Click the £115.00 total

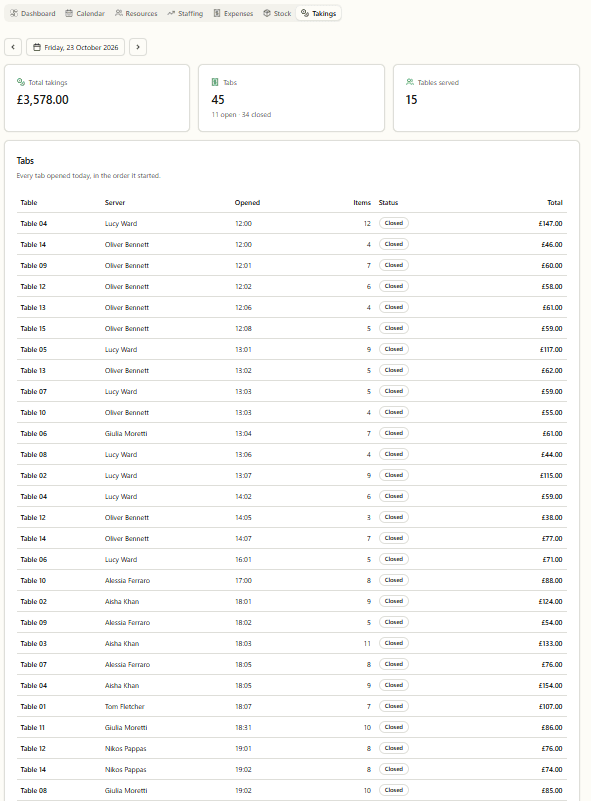(x=551, y=476)
